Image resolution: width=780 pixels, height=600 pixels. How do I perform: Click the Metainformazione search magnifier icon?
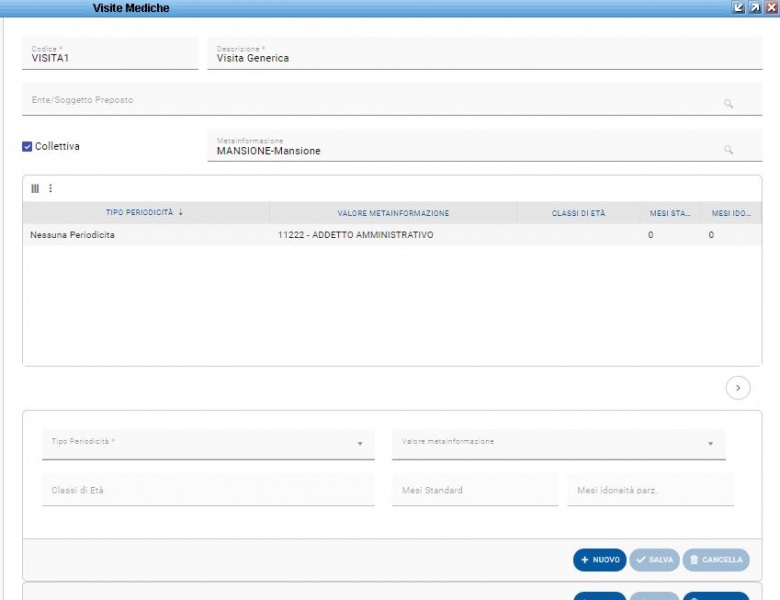click(x=729, y=150)
